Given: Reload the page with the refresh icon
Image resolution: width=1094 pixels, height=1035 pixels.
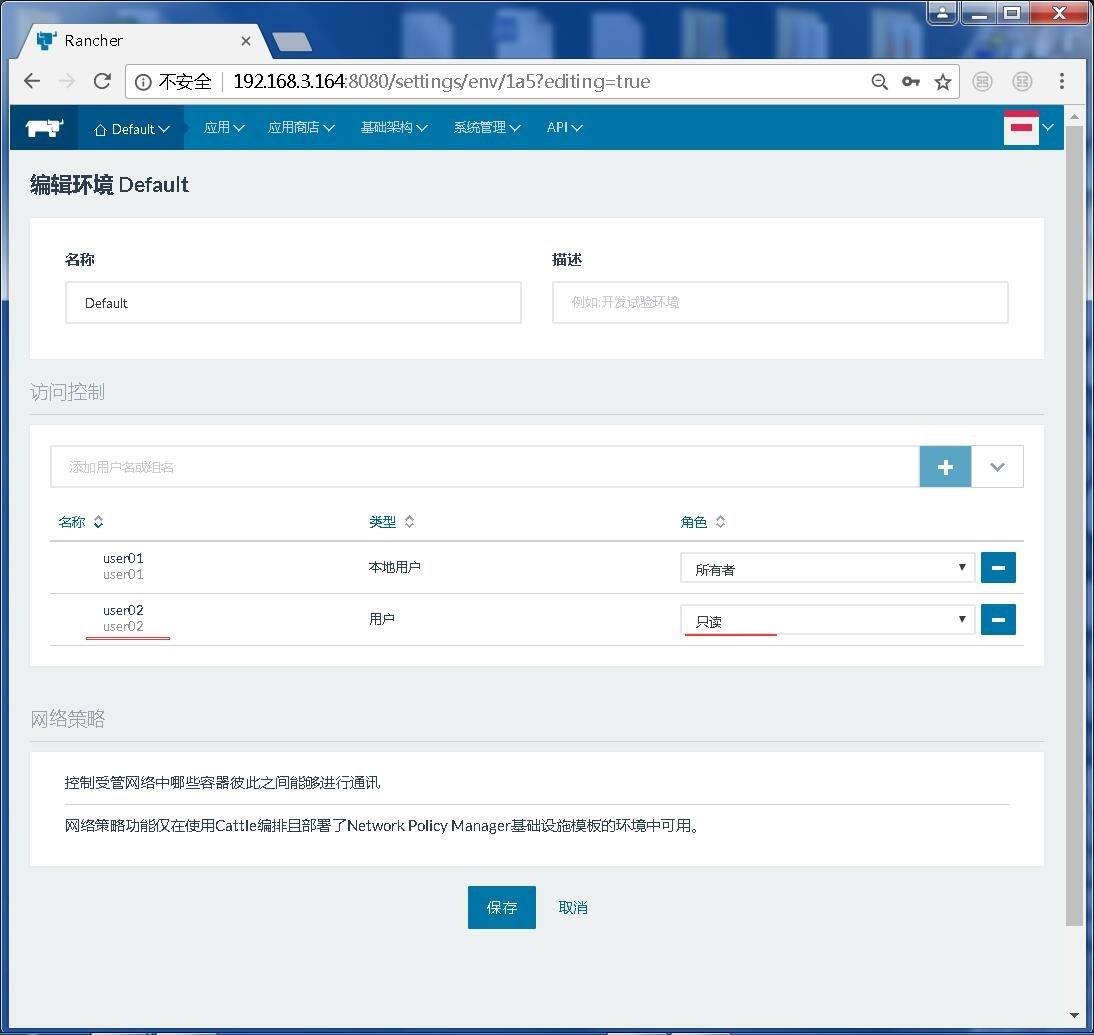Looking at the screenshot, I should coord(101,81).
